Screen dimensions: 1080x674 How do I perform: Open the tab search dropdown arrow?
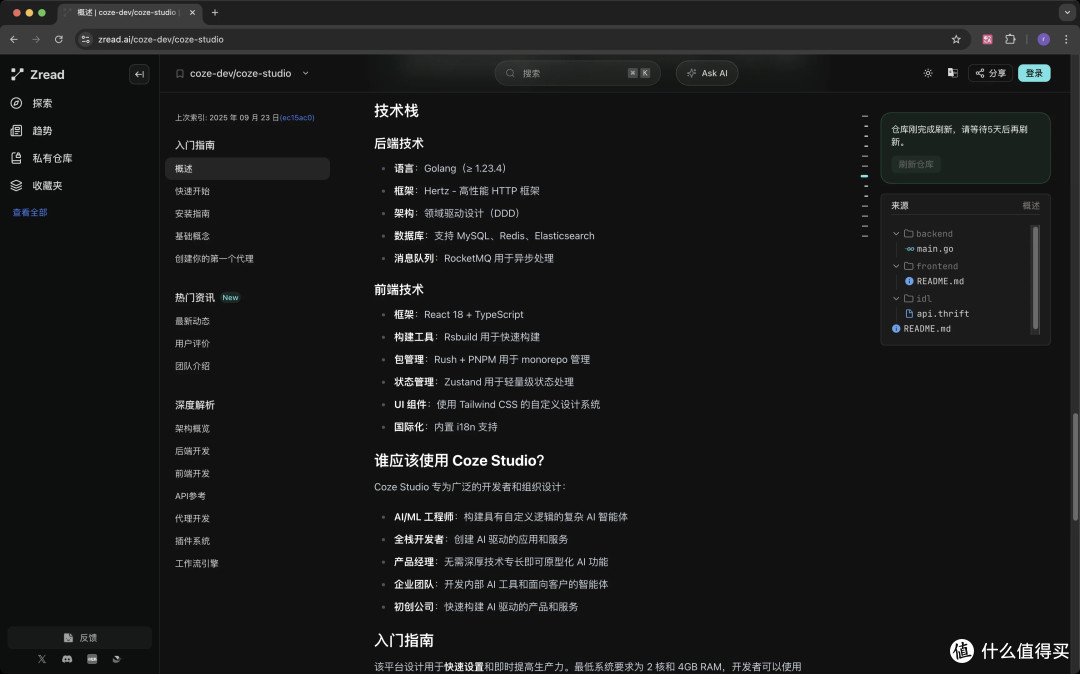coord(1067,12)
